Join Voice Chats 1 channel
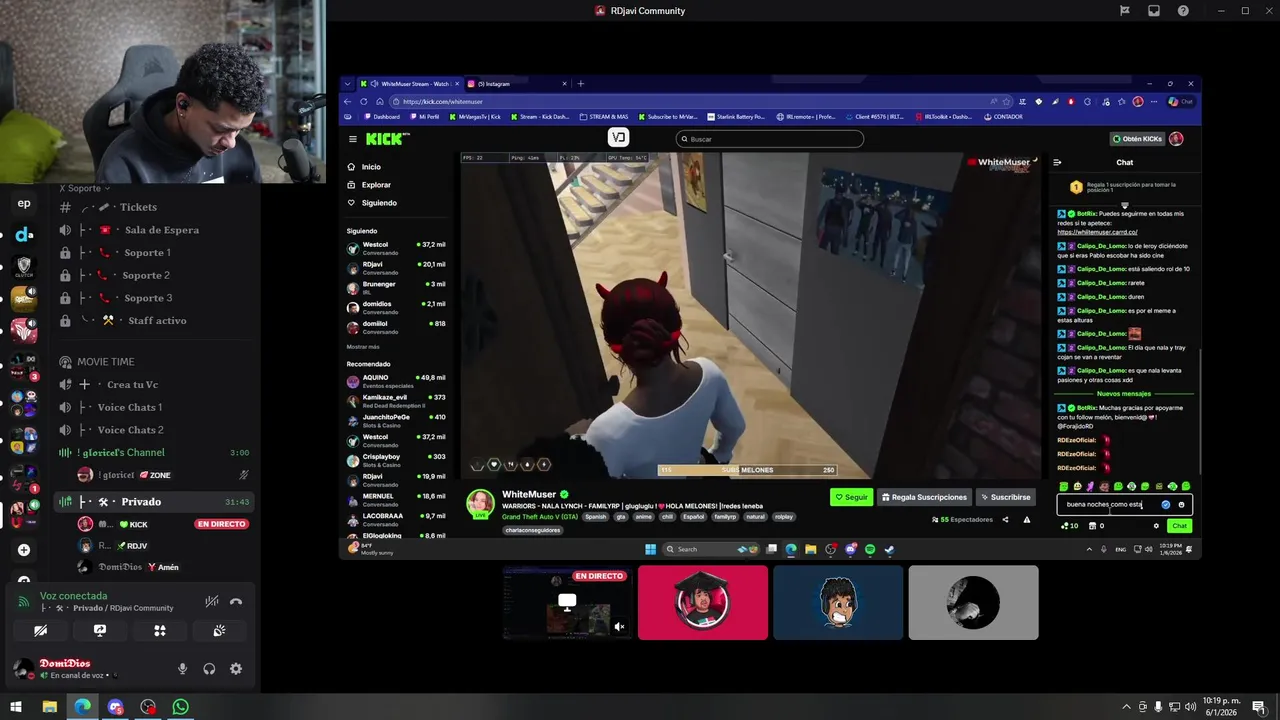 click(155, 407)
